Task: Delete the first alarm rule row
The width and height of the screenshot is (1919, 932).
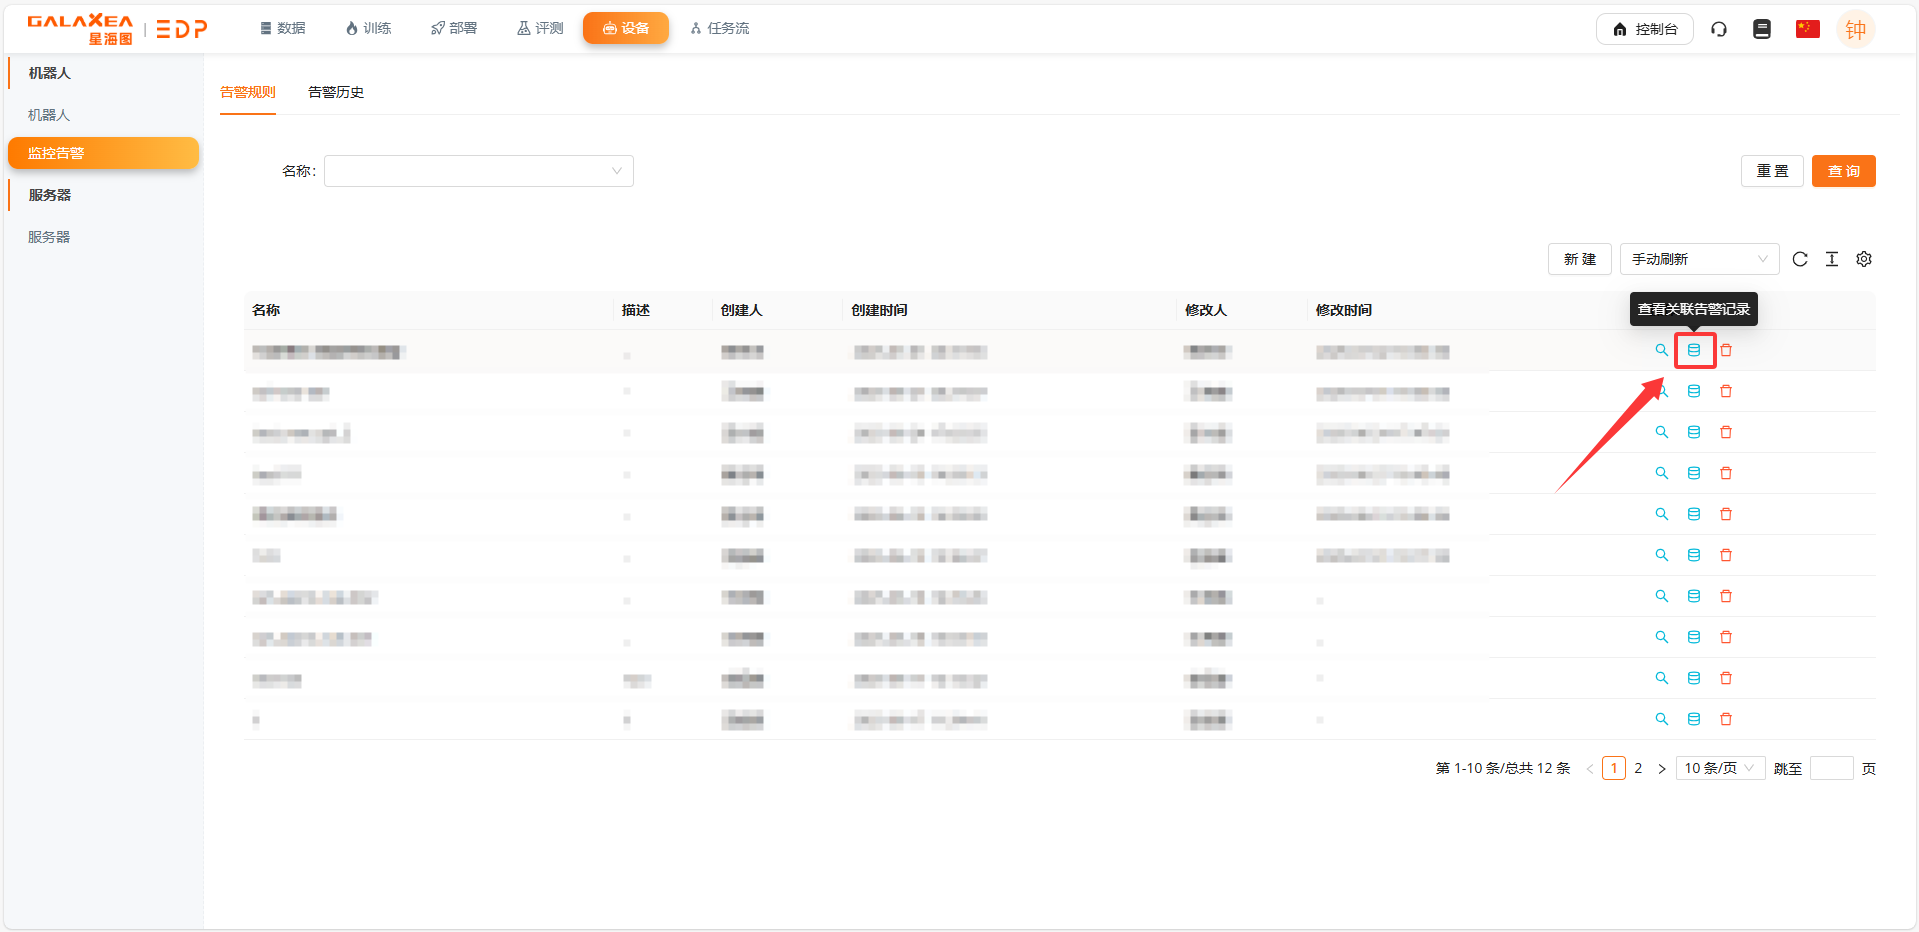Action: pyautogui.click(x=1726, y=350)
